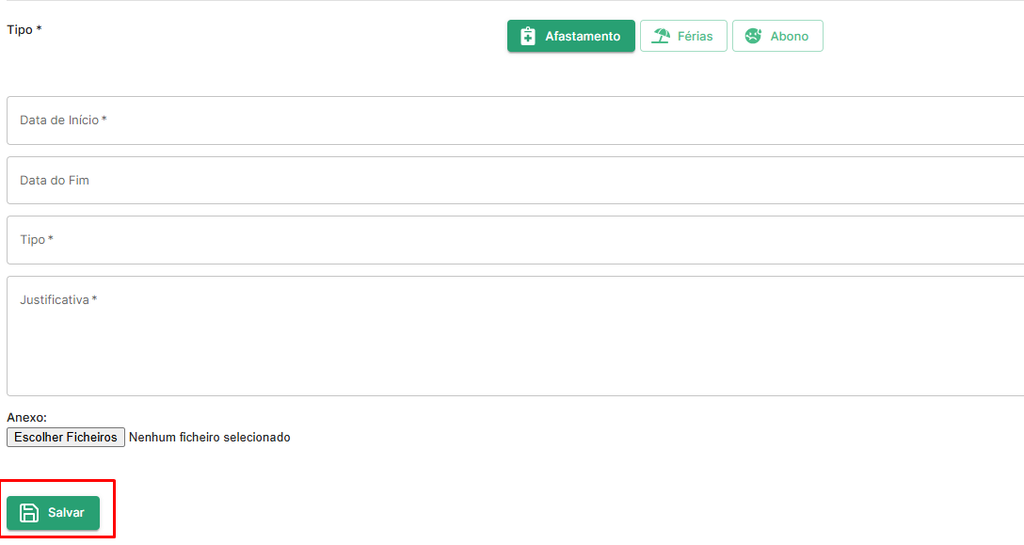Click the beach umbrella icon for Férias
The height and width of the screenshot is (545, 1024).
click(661, 36)
